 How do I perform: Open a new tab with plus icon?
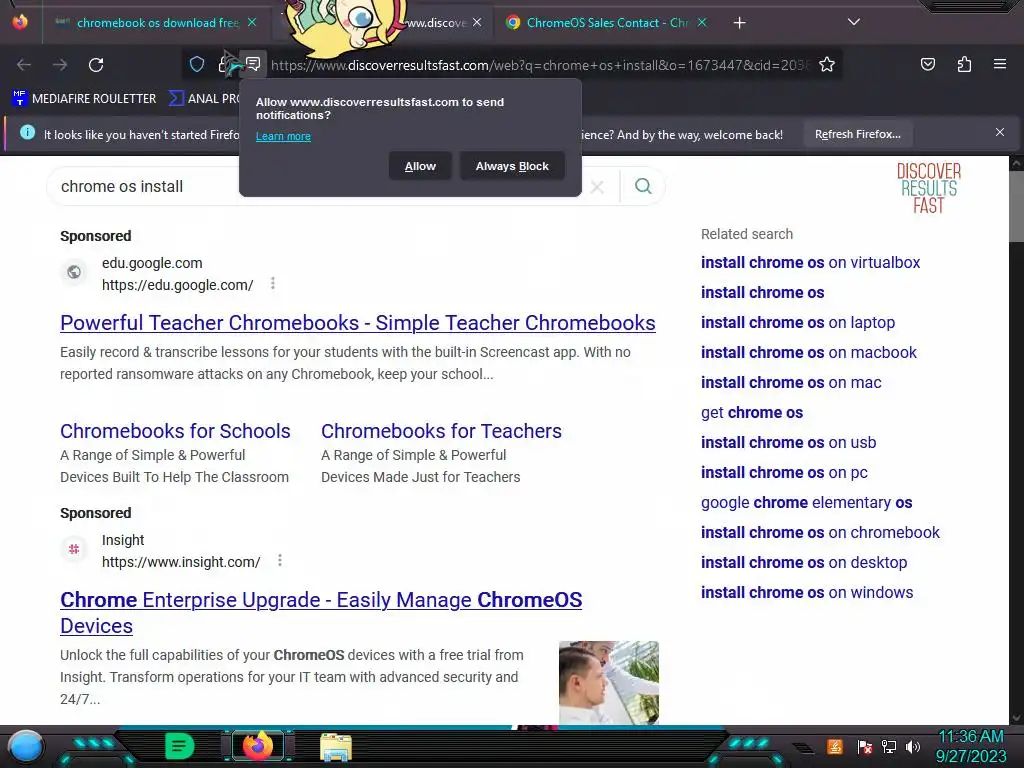(x=739, y=23)
